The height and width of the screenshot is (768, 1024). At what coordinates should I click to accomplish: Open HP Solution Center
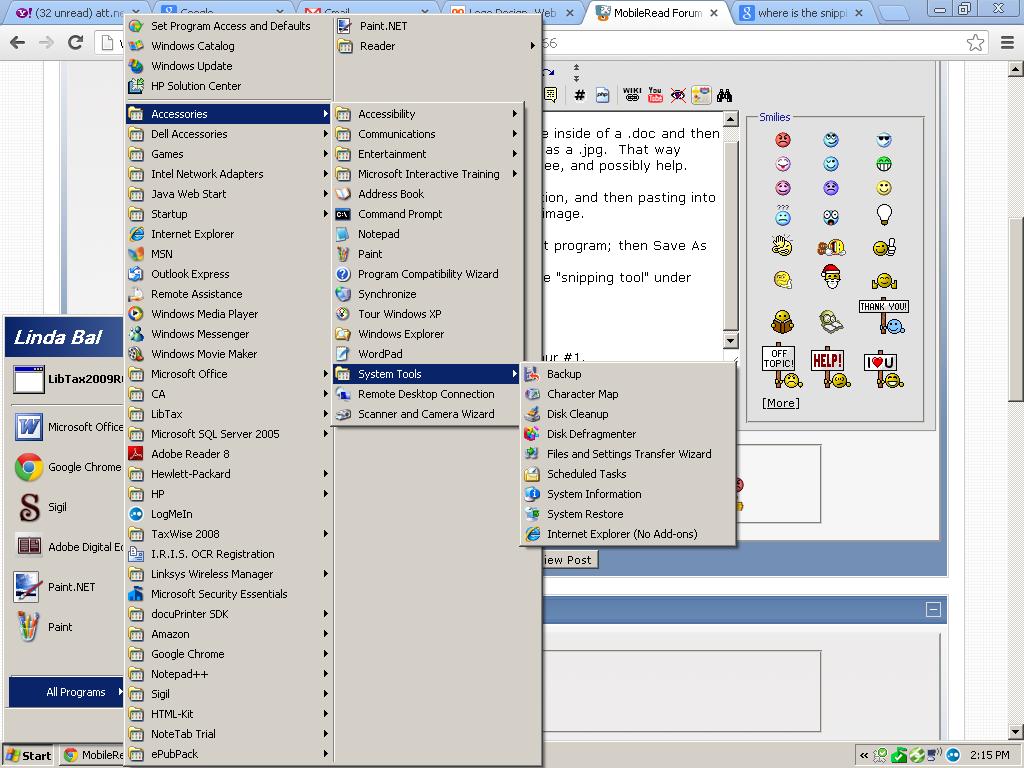pos(229,86)
